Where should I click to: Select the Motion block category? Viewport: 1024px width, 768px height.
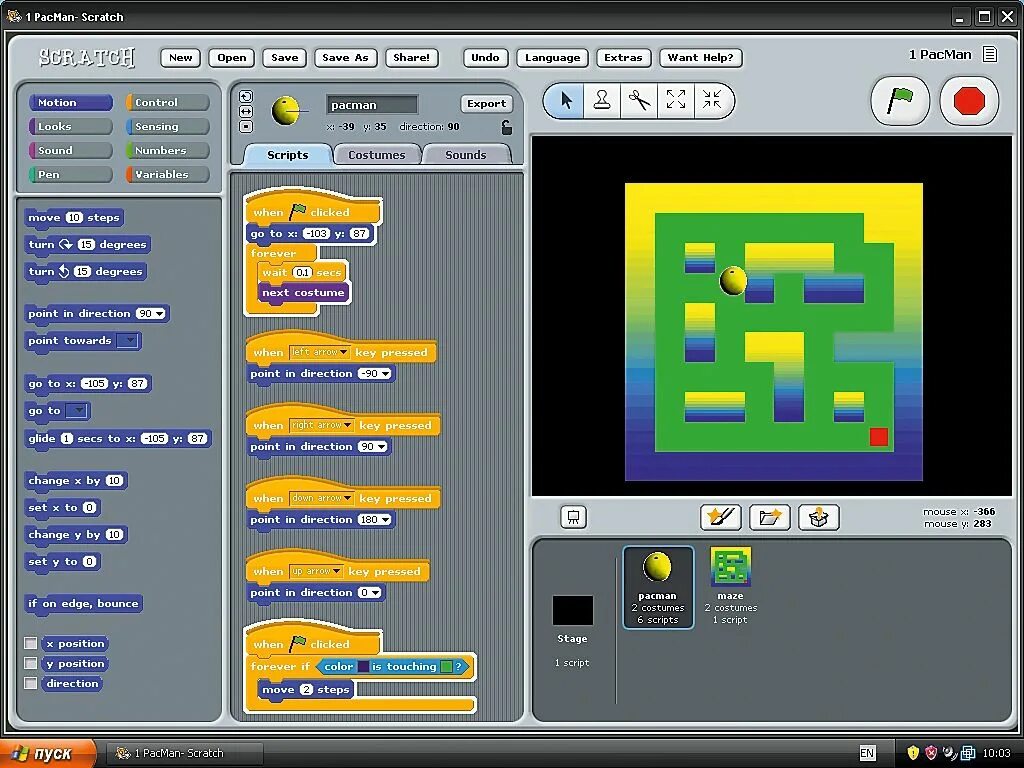[x=71, y=103]
